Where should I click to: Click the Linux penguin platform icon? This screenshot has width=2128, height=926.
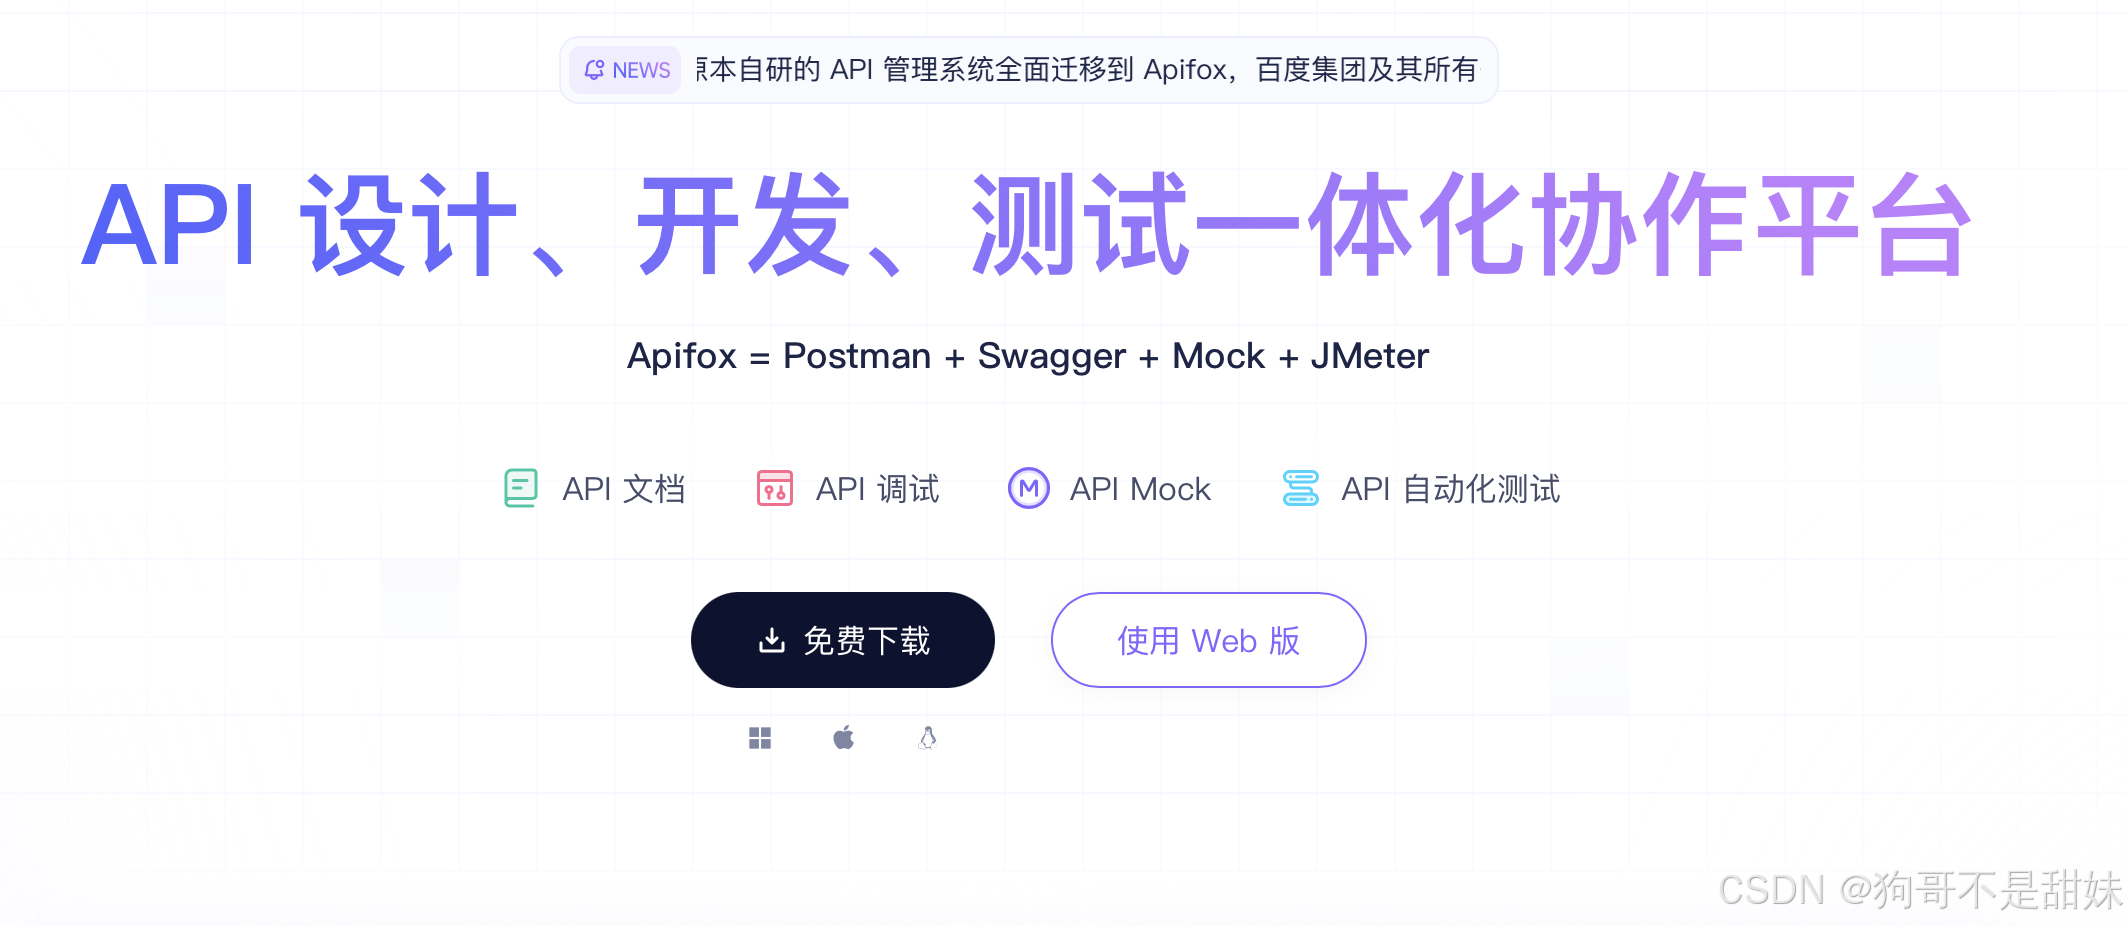[x=928, y=738]
